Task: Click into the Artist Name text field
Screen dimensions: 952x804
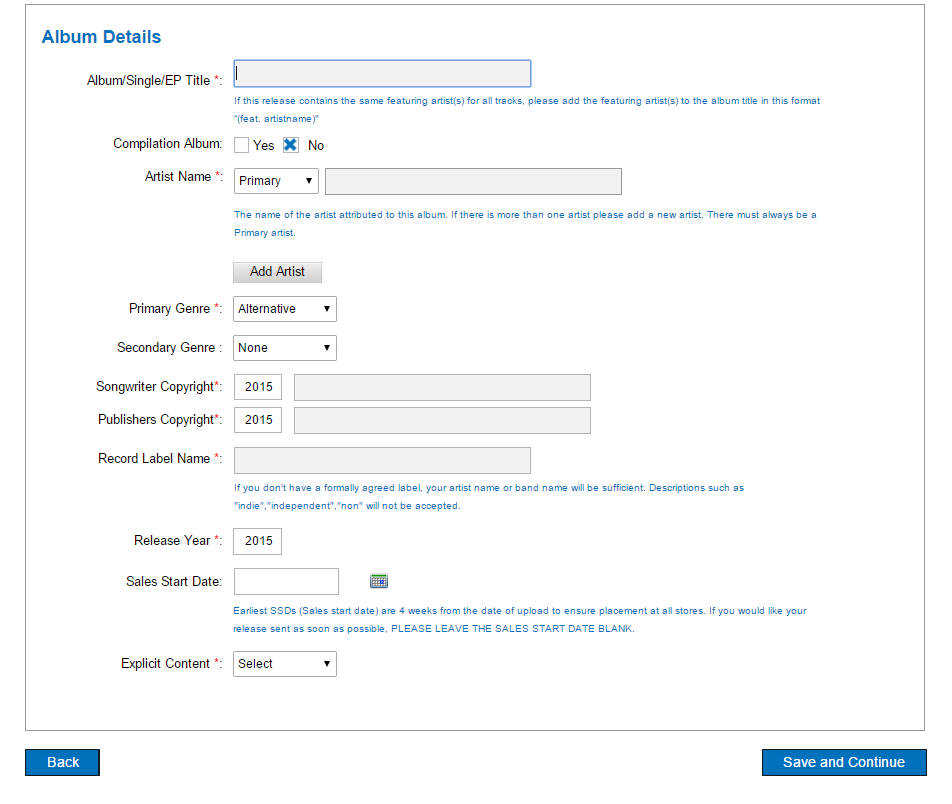Action: [x=473, y=181]
